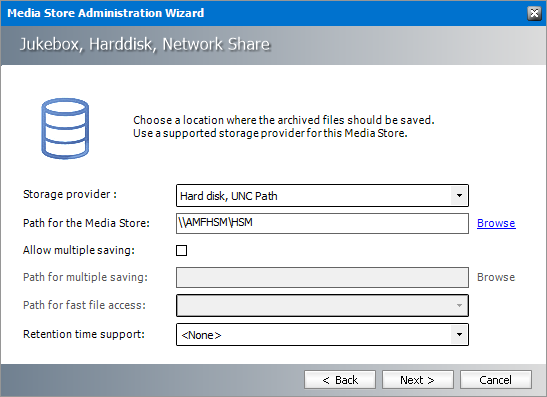The width and height of the screenshot is (547, 397).
Task: Proceed with the Next button
Action: tap(418, 380)
